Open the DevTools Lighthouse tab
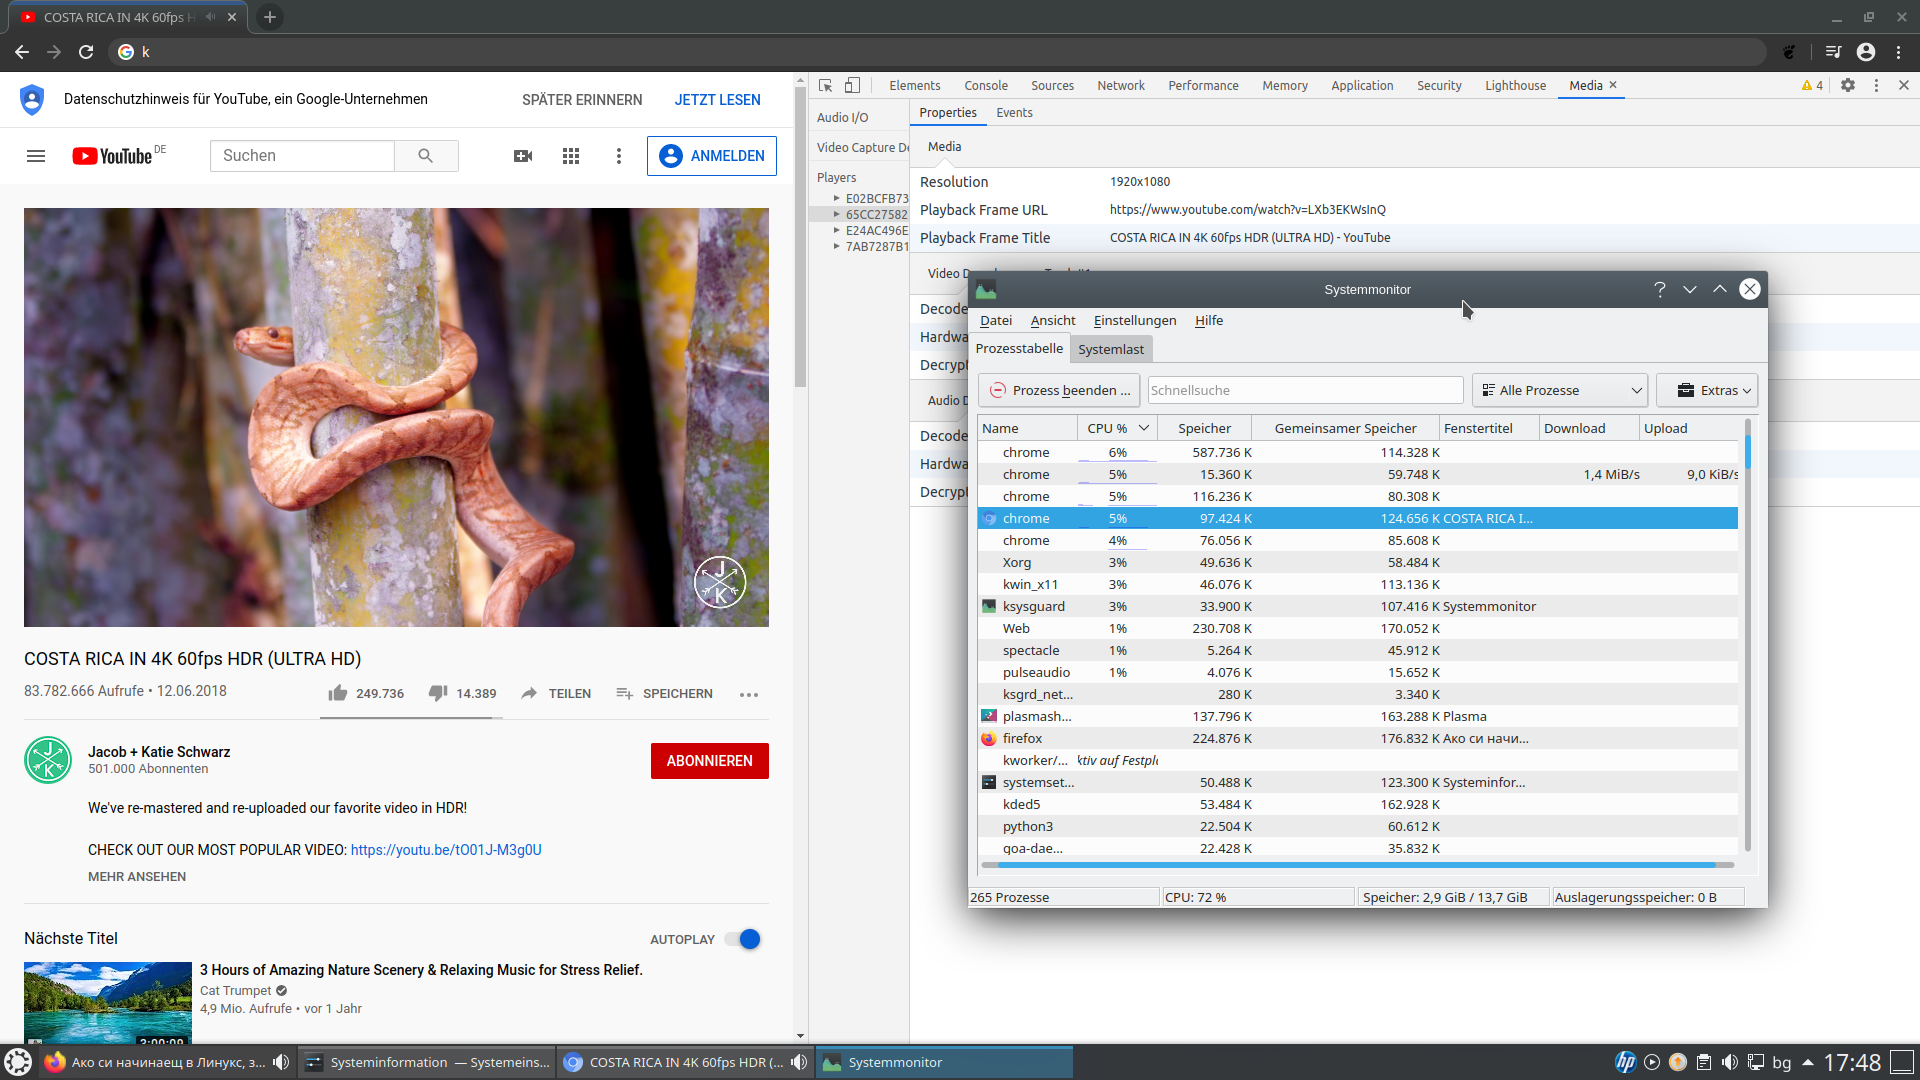The width and height of the screenshot is (1920, 1080). [x=1515, y=86]
